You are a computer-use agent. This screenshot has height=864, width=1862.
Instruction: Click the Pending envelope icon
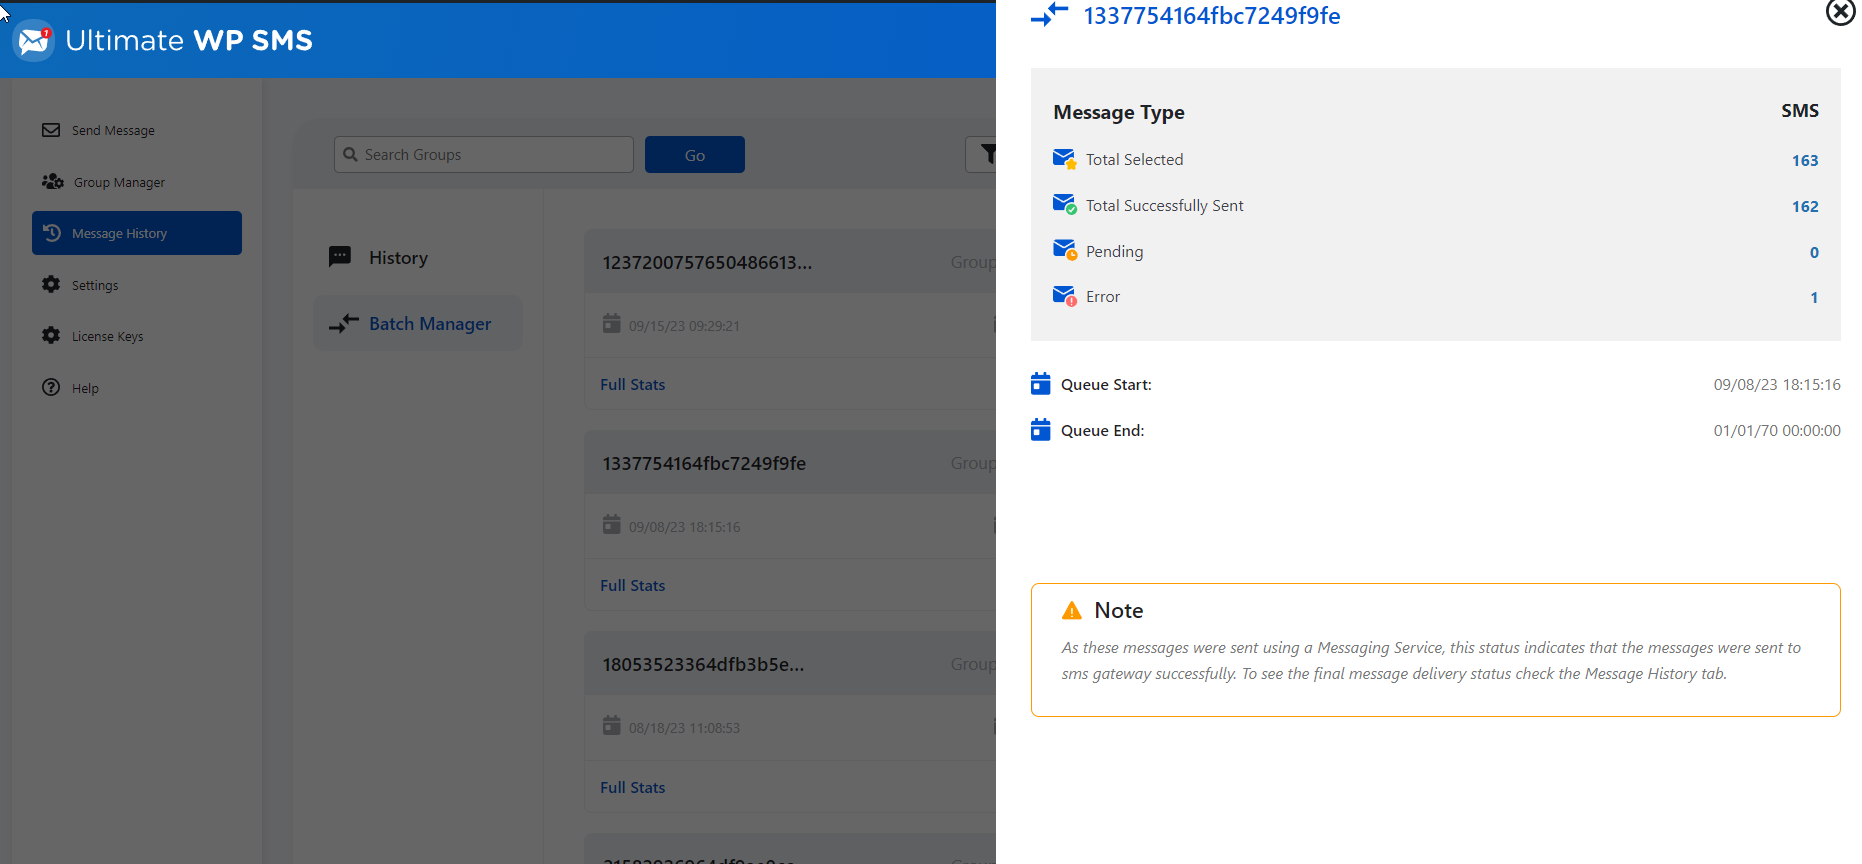(1064, 250)
